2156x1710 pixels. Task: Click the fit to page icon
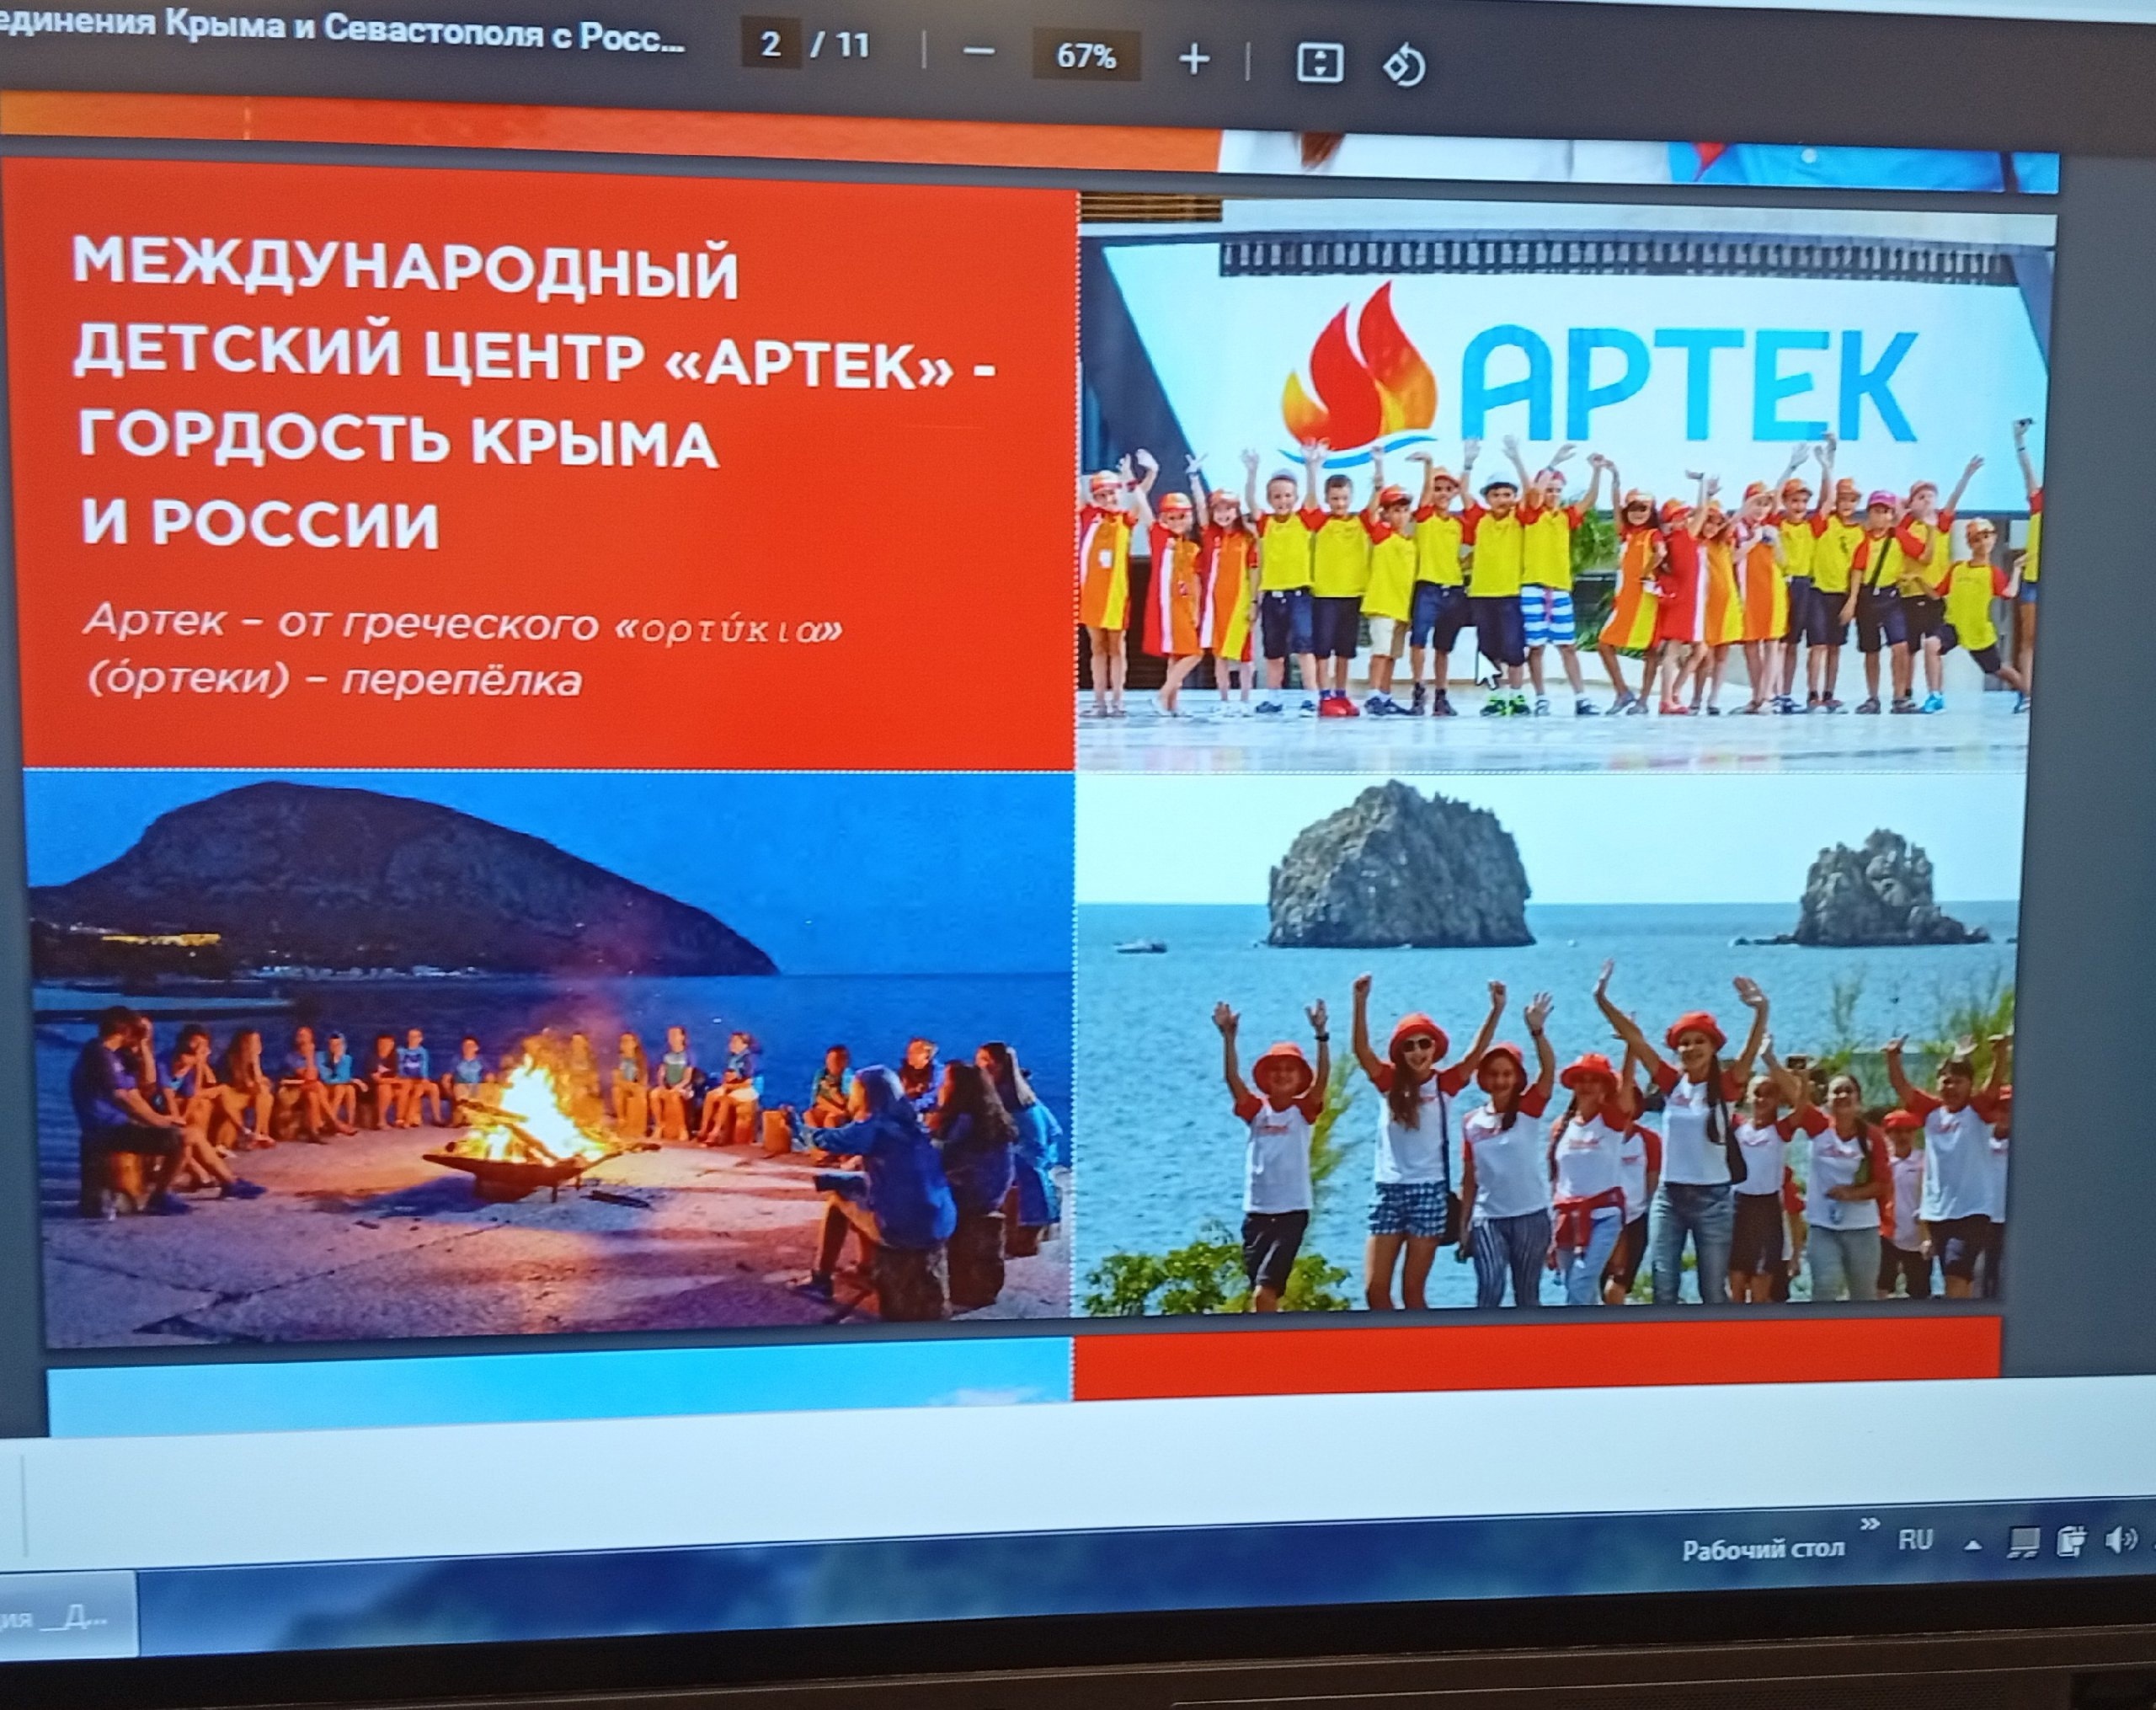click(x=1320, y=64)
